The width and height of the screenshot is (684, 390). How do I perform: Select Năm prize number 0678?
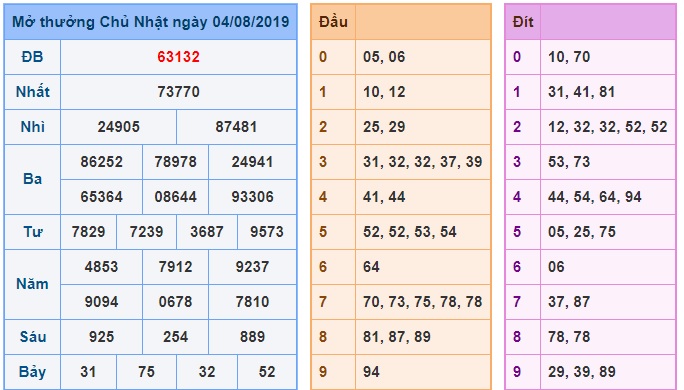point(175,302)
